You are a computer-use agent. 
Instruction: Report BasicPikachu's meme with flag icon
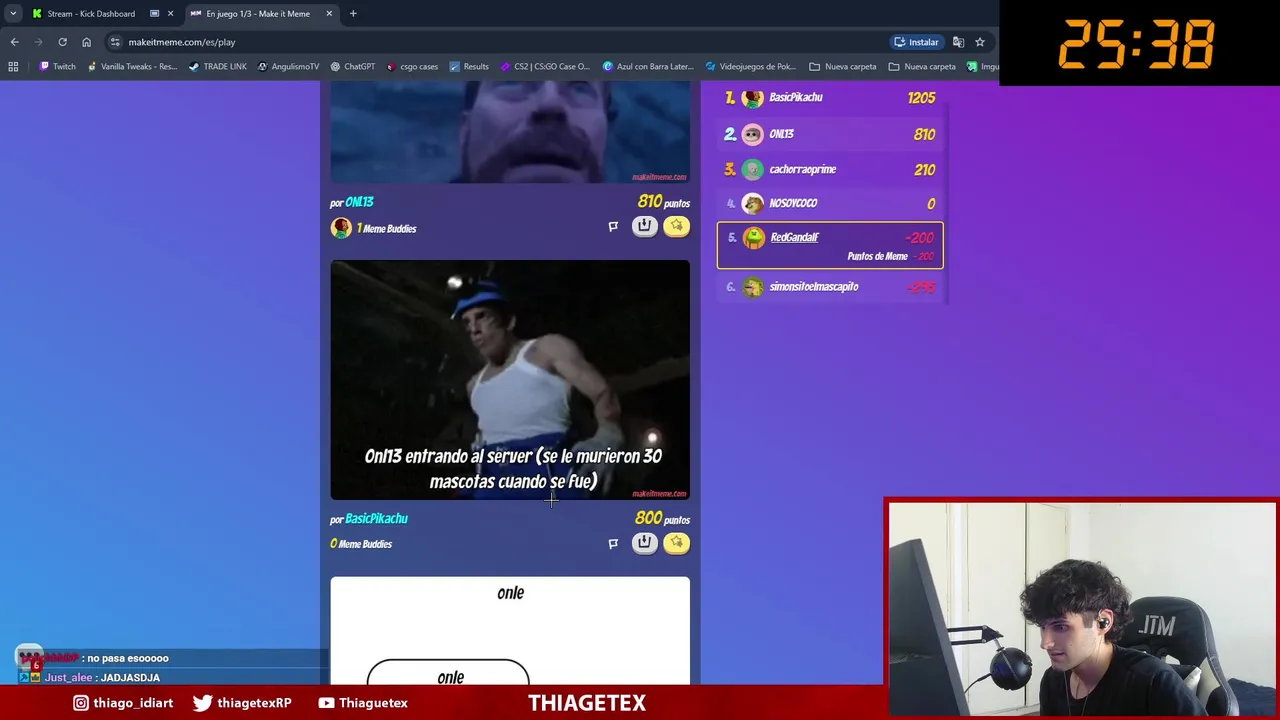click(613, 544)
